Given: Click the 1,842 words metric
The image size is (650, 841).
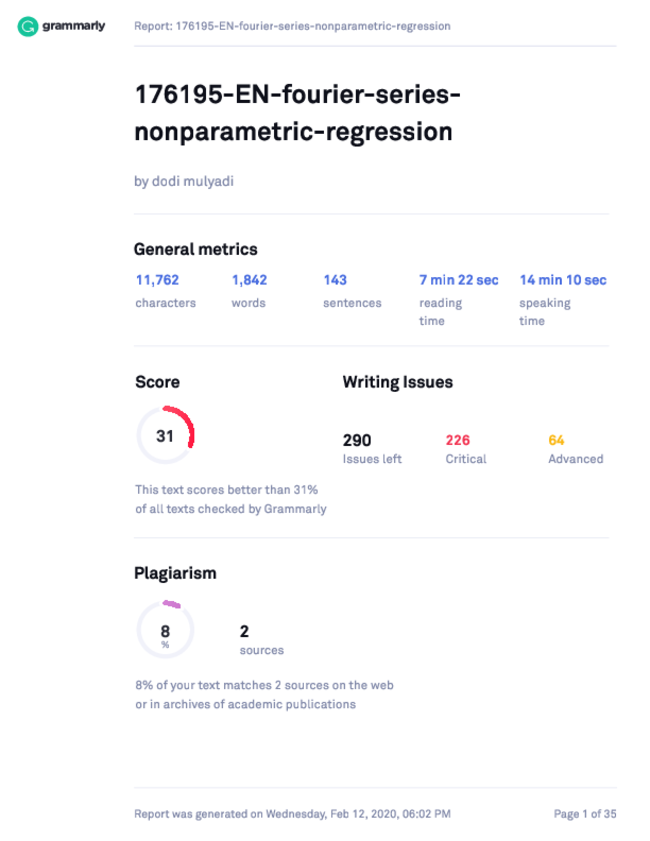Looking at the screenshot, I should pos(249,291).
